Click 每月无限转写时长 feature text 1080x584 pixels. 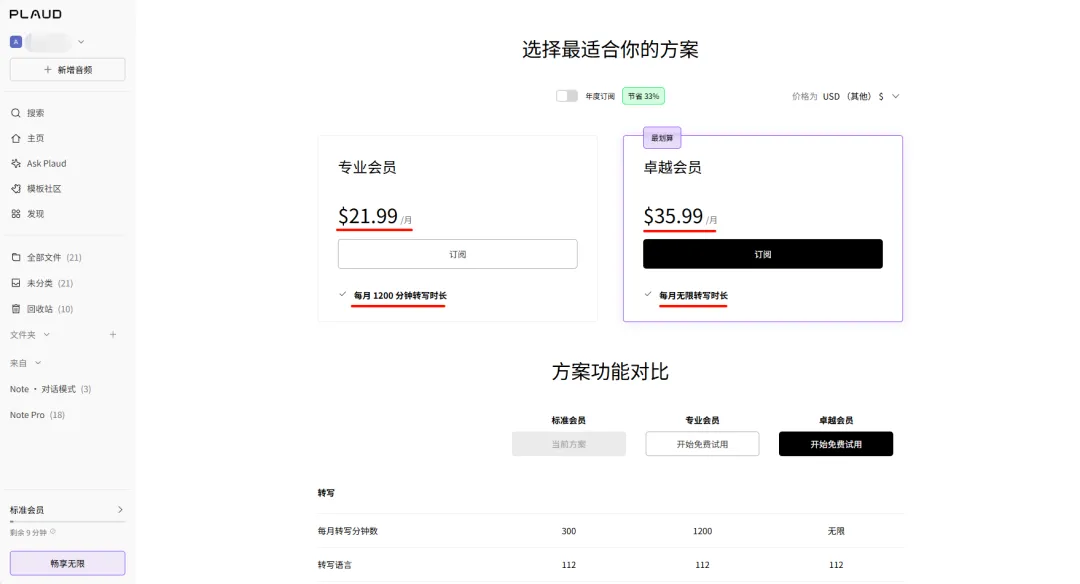point(694,295)
